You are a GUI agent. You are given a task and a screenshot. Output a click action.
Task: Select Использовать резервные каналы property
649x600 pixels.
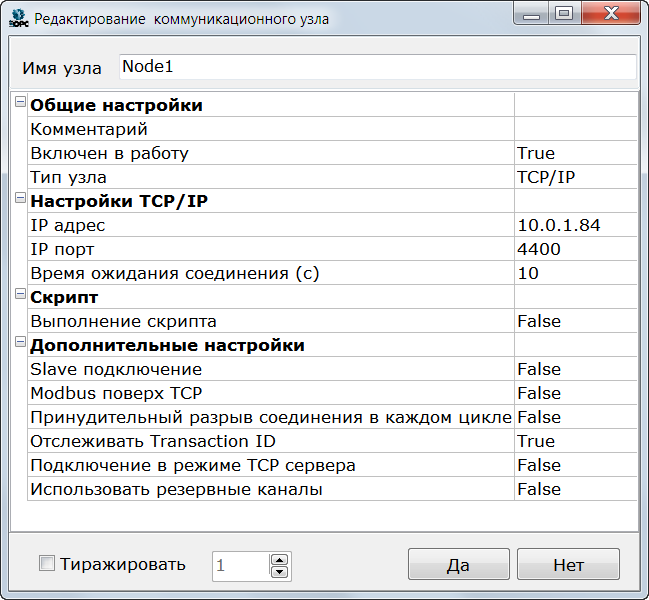tap(271, 489)
